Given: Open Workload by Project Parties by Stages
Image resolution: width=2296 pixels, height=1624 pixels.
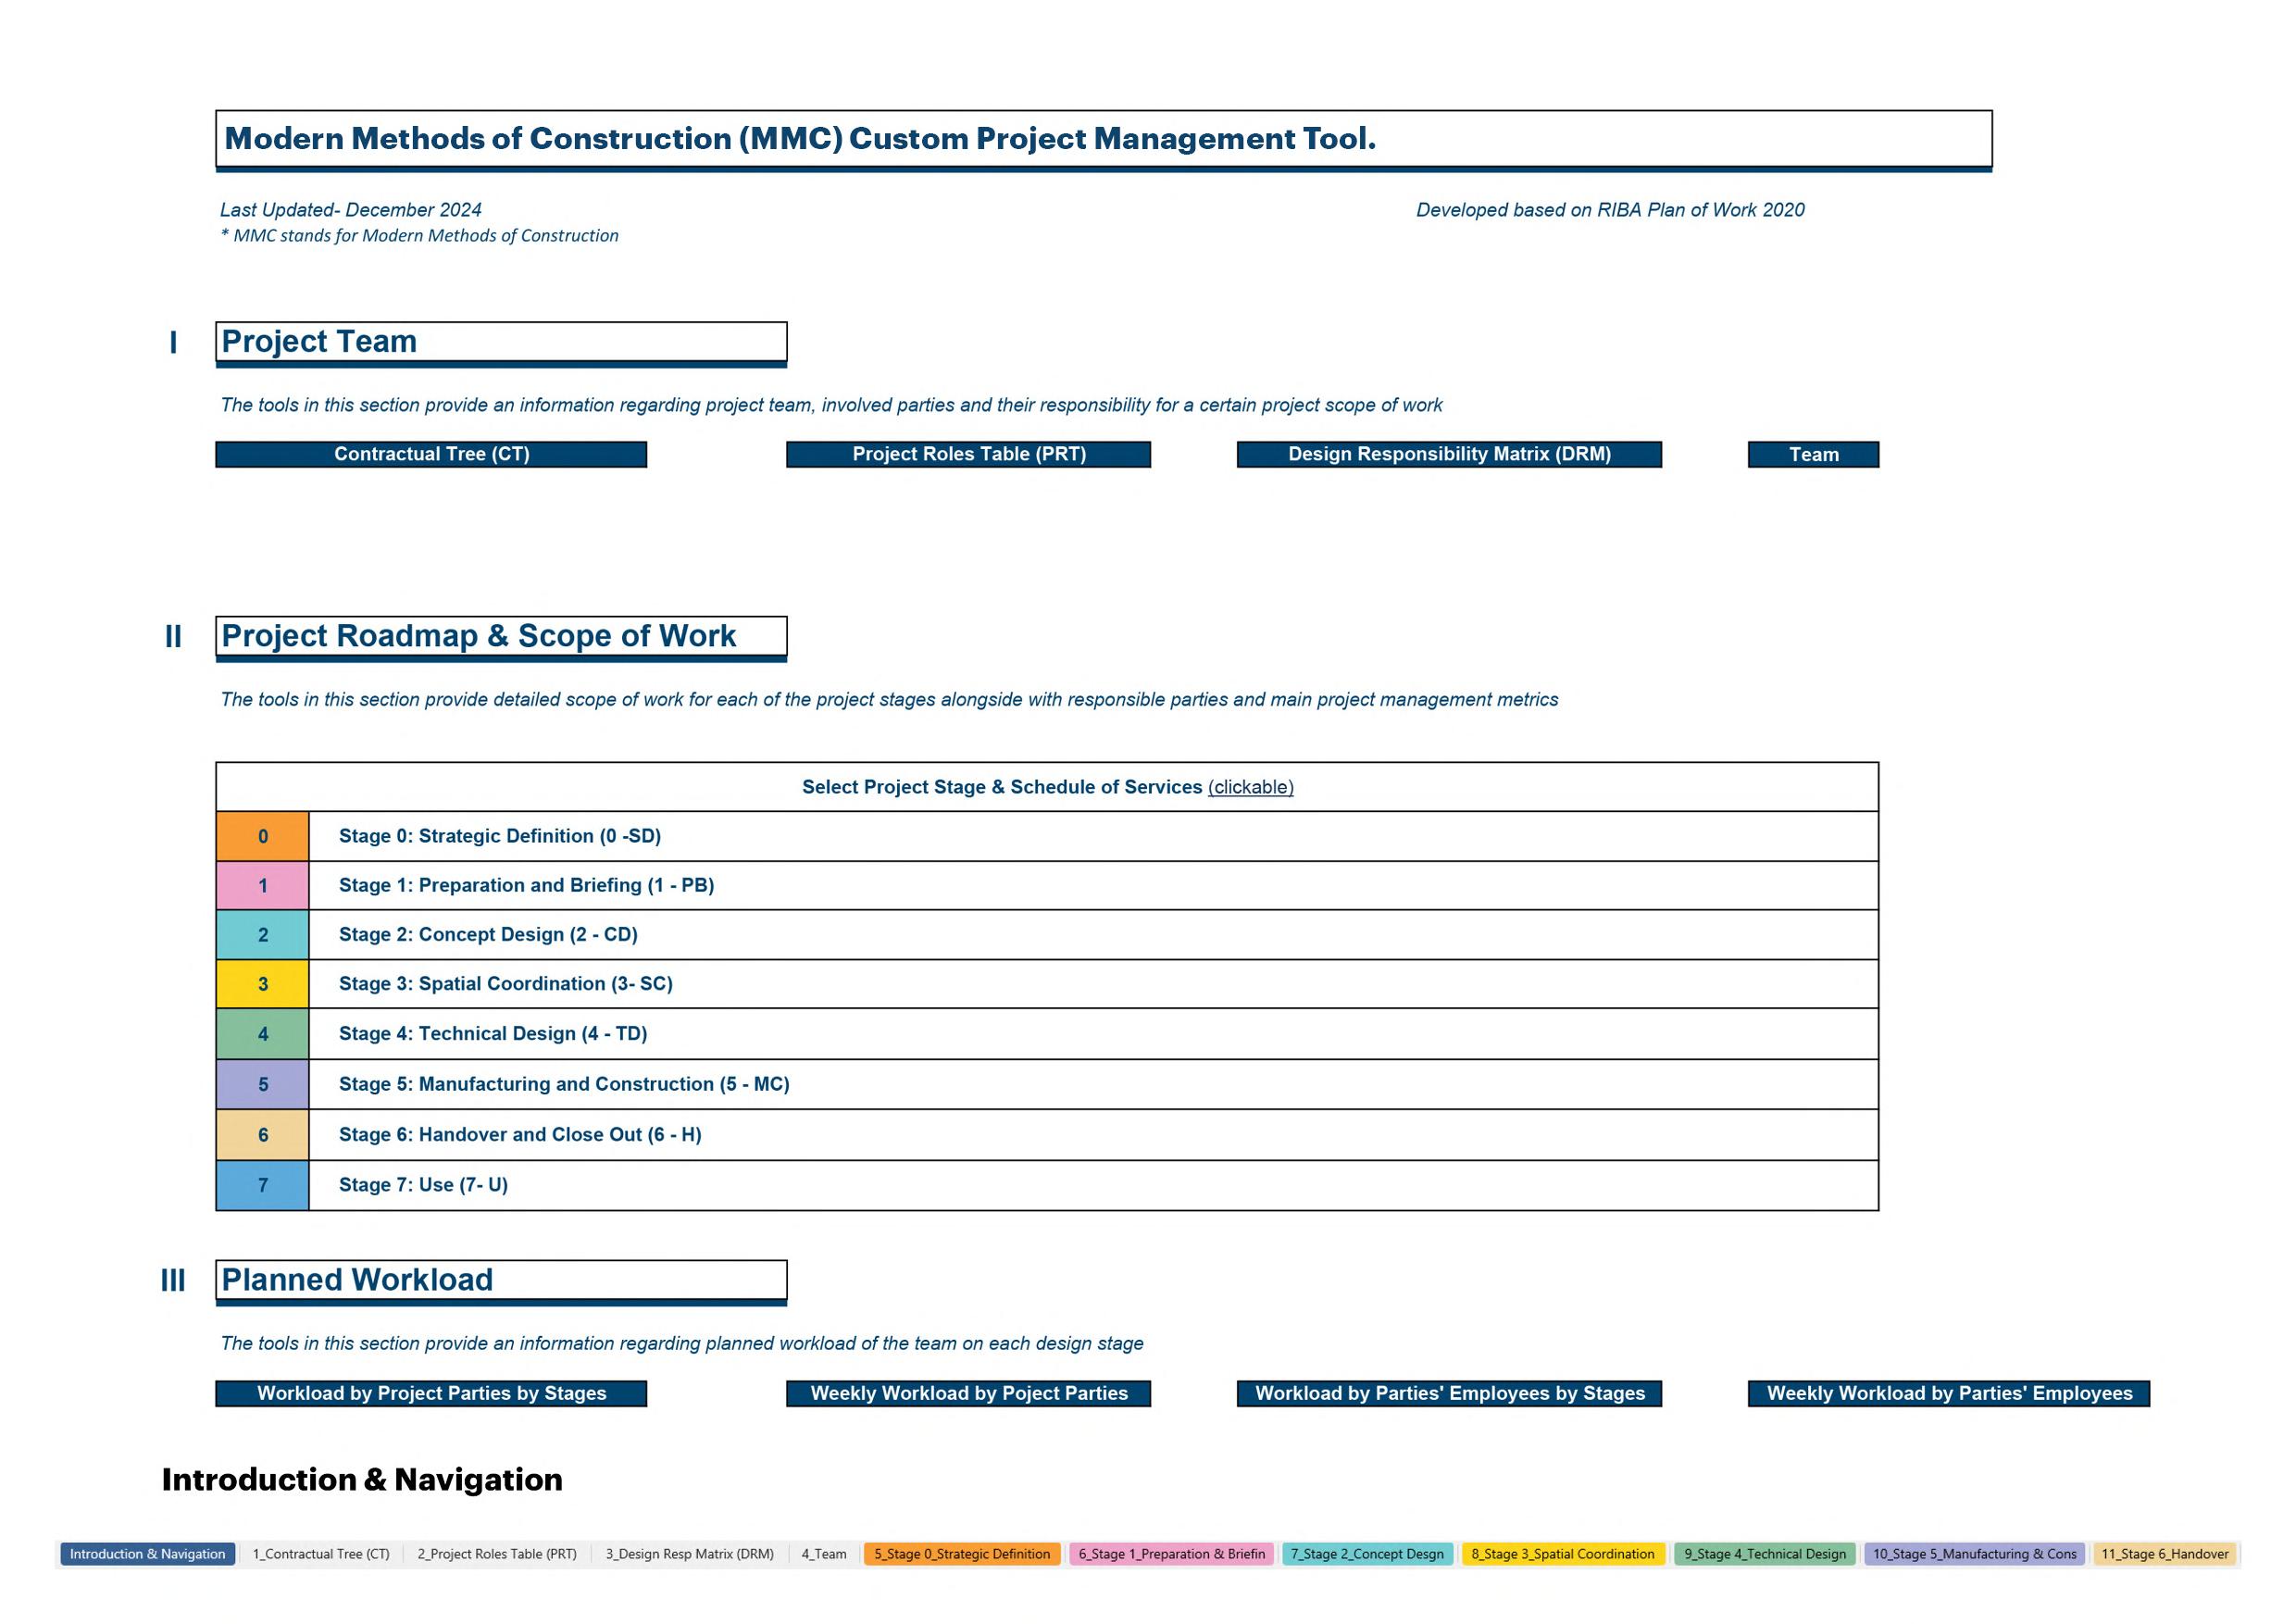Looking at the screenshot, I should click(x=431, y=1393).
